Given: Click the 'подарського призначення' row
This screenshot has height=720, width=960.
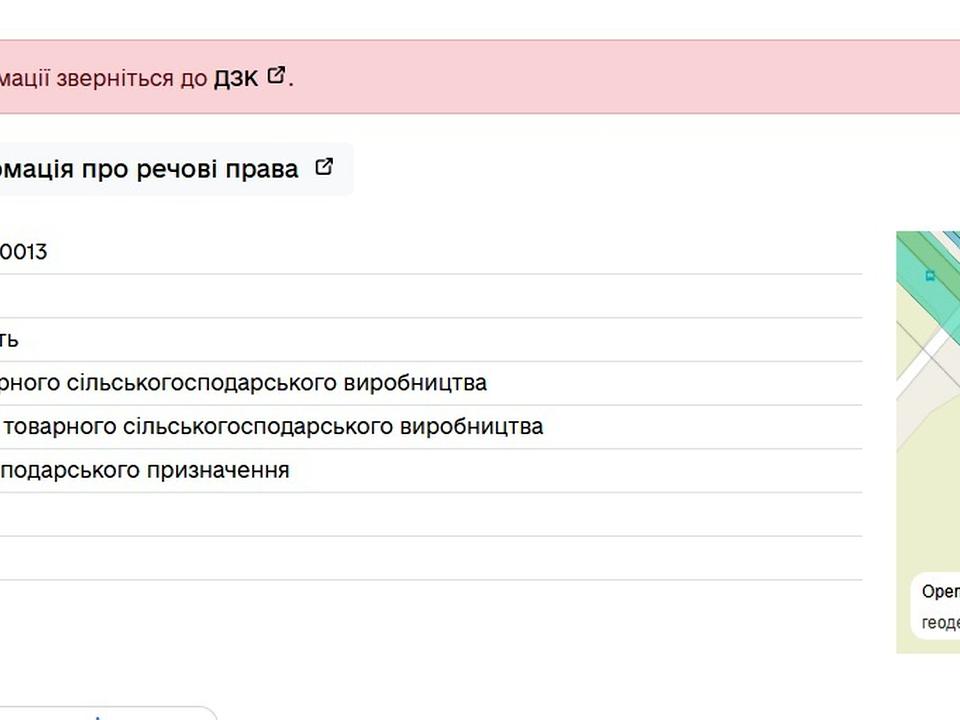Looking at the screenshot, I should coord(144,470).
